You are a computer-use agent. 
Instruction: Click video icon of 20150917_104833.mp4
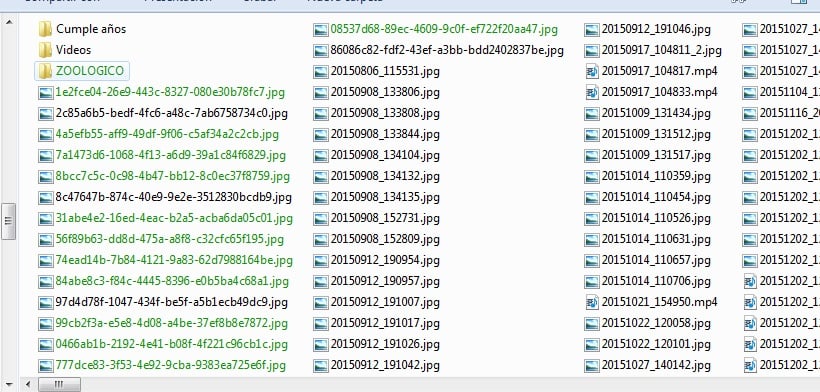point(592,93)
